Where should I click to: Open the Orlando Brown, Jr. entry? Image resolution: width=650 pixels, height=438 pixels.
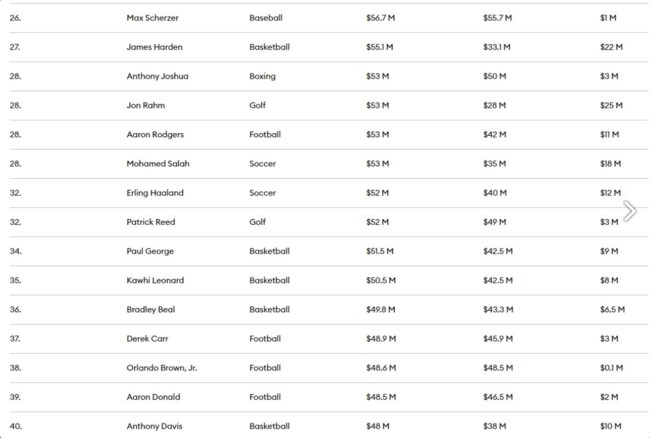pyautogui.click(x=161, y=368)
